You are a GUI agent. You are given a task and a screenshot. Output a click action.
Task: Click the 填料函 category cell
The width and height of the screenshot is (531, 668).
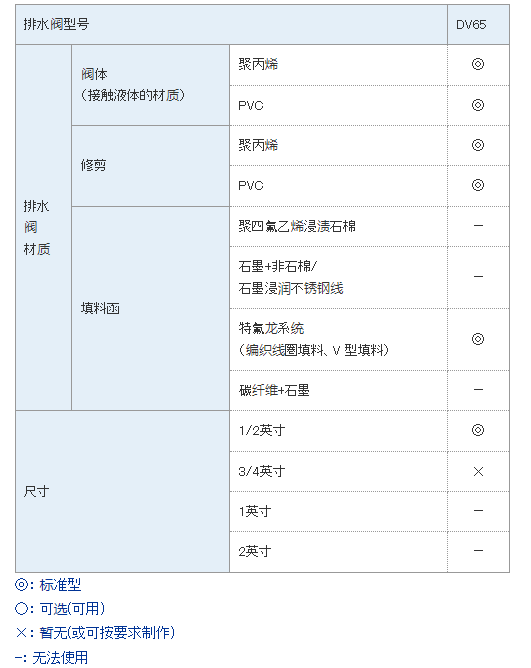pyautogui.click(x=150, y=308)
